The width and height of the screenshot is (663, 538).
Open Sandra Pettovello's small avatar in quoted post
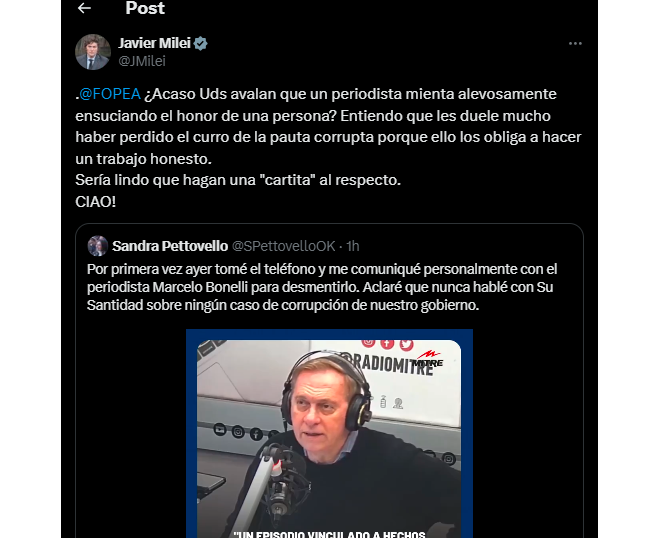click(x=98, y=246)
